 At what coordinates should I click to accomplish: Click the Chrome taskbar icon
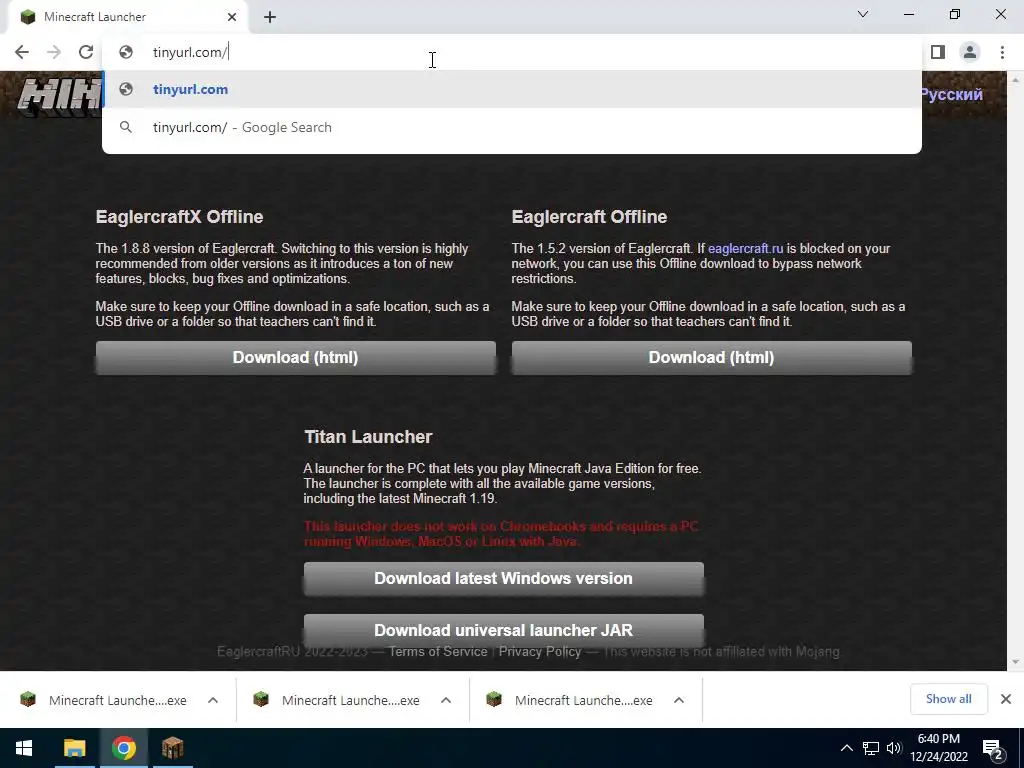tap(123, 748)
